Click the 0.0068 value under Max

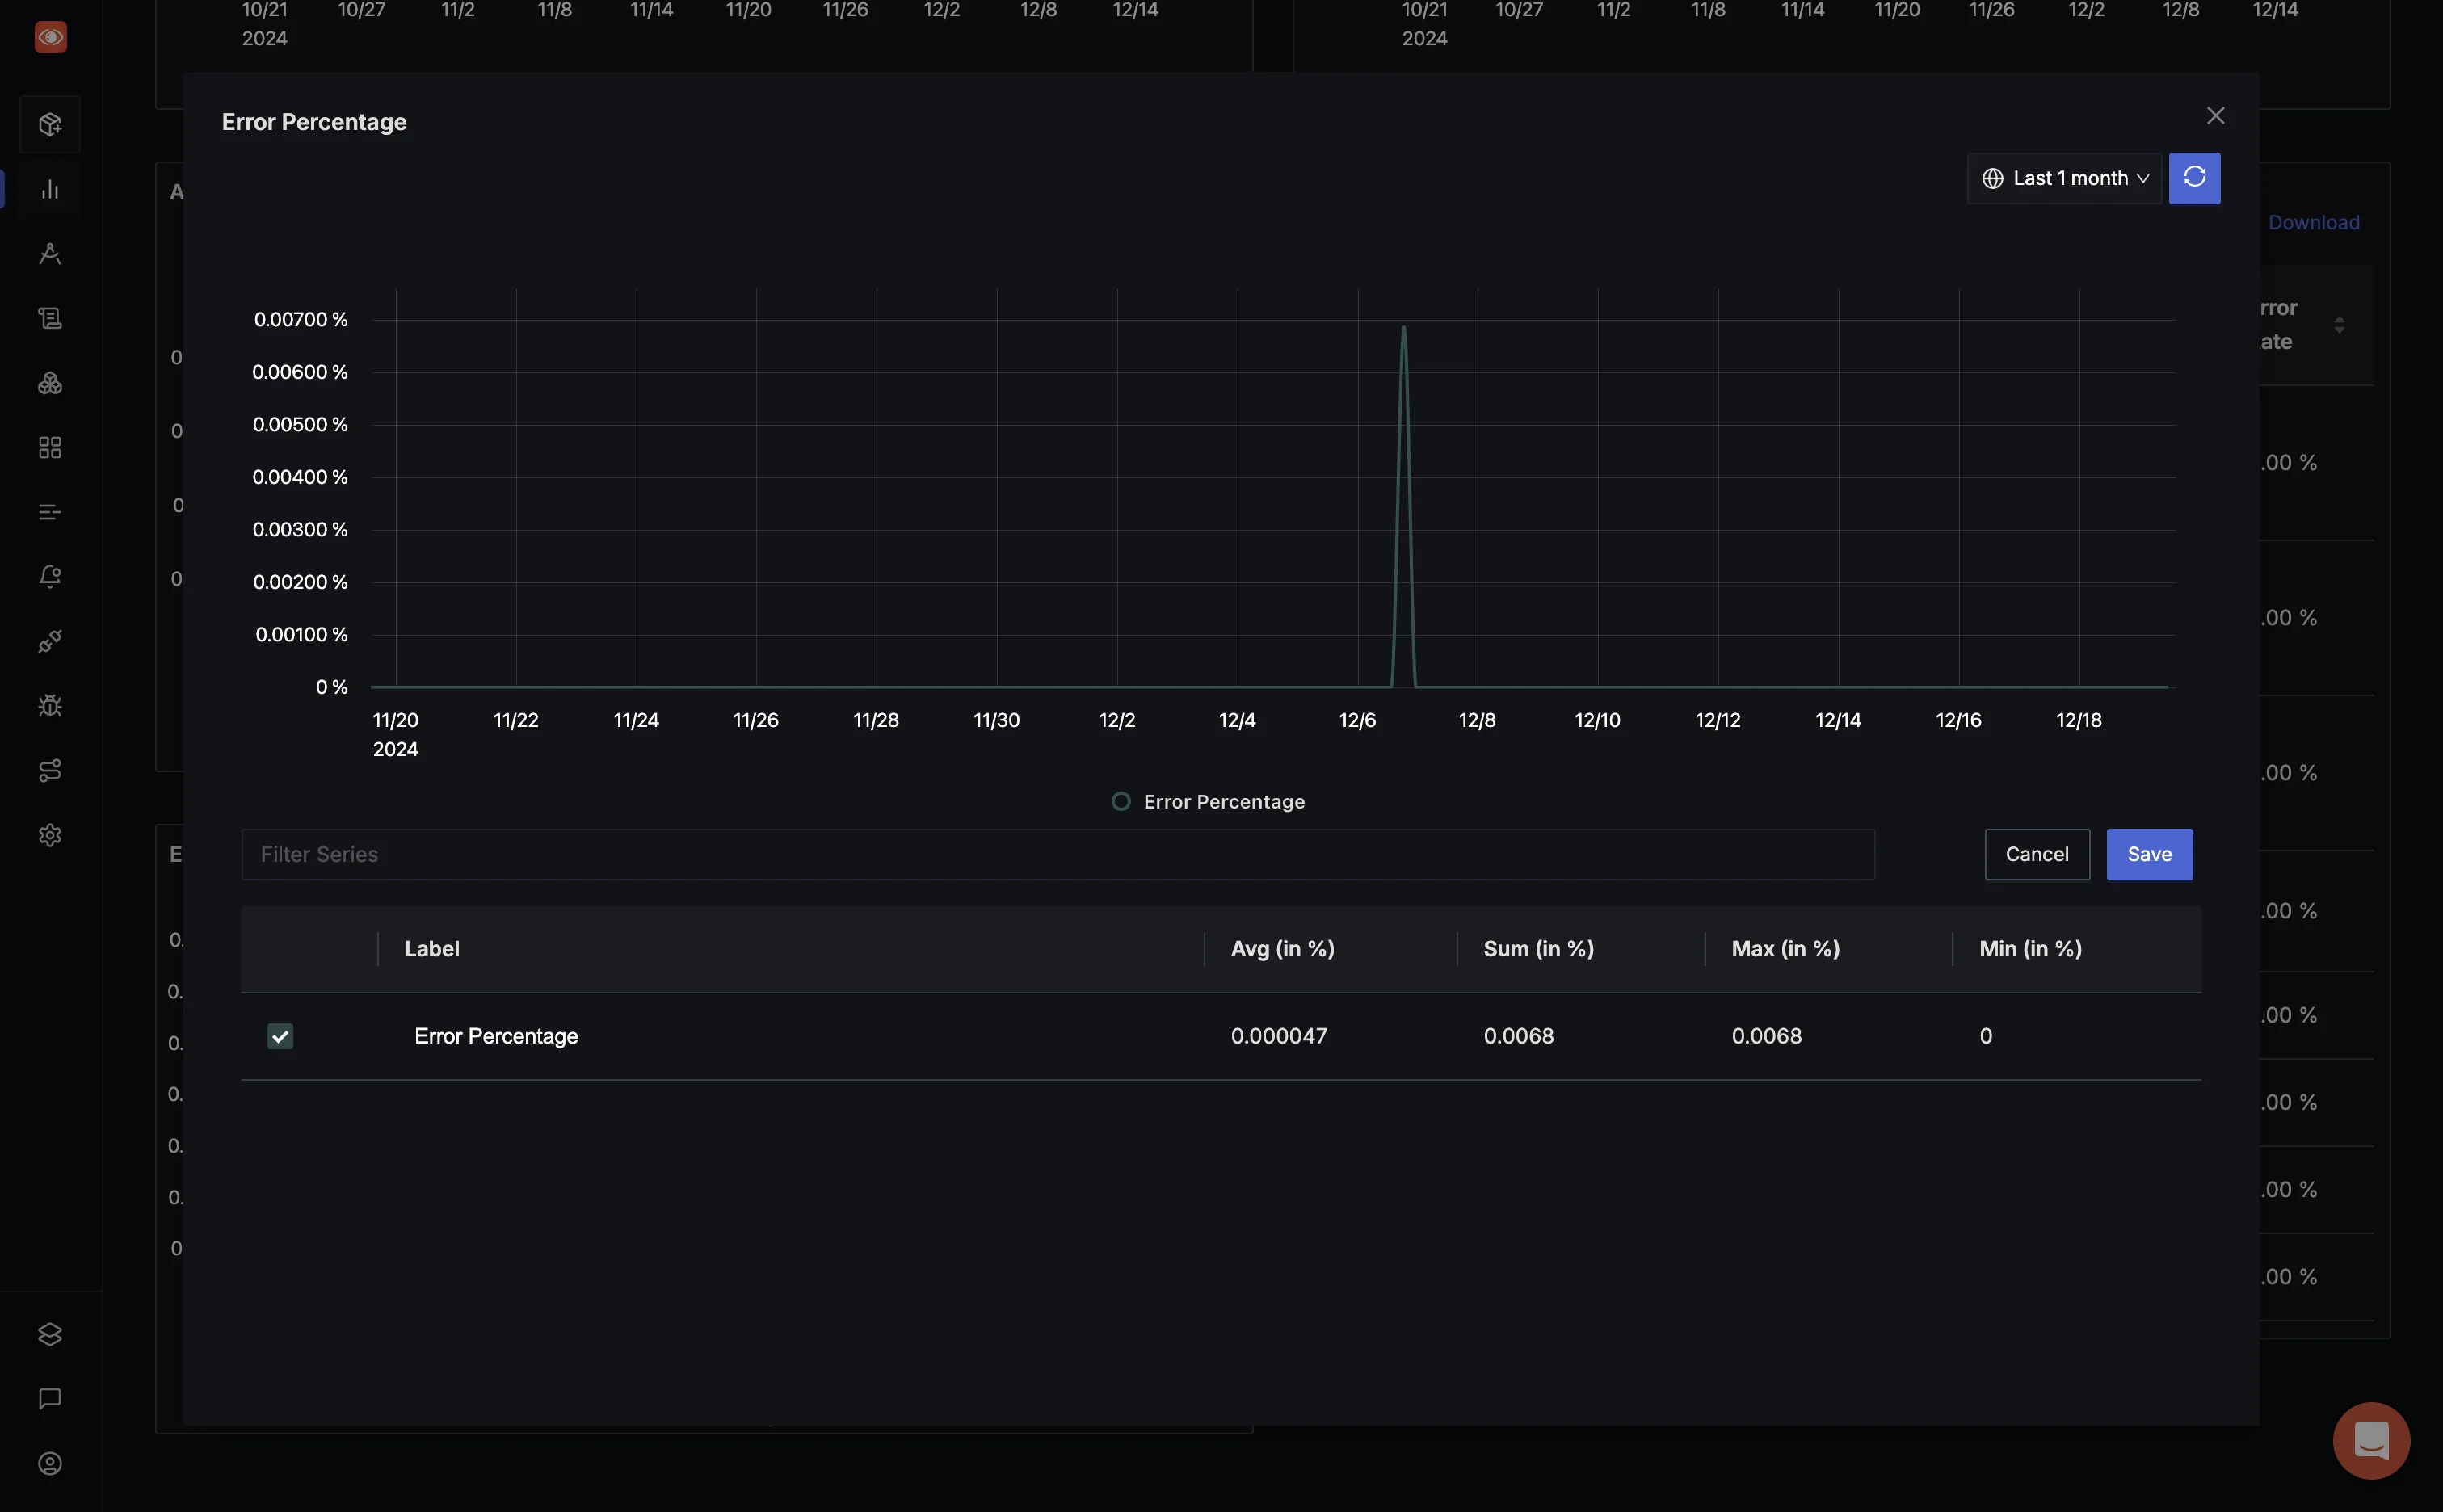(x=1766, y=1036)
